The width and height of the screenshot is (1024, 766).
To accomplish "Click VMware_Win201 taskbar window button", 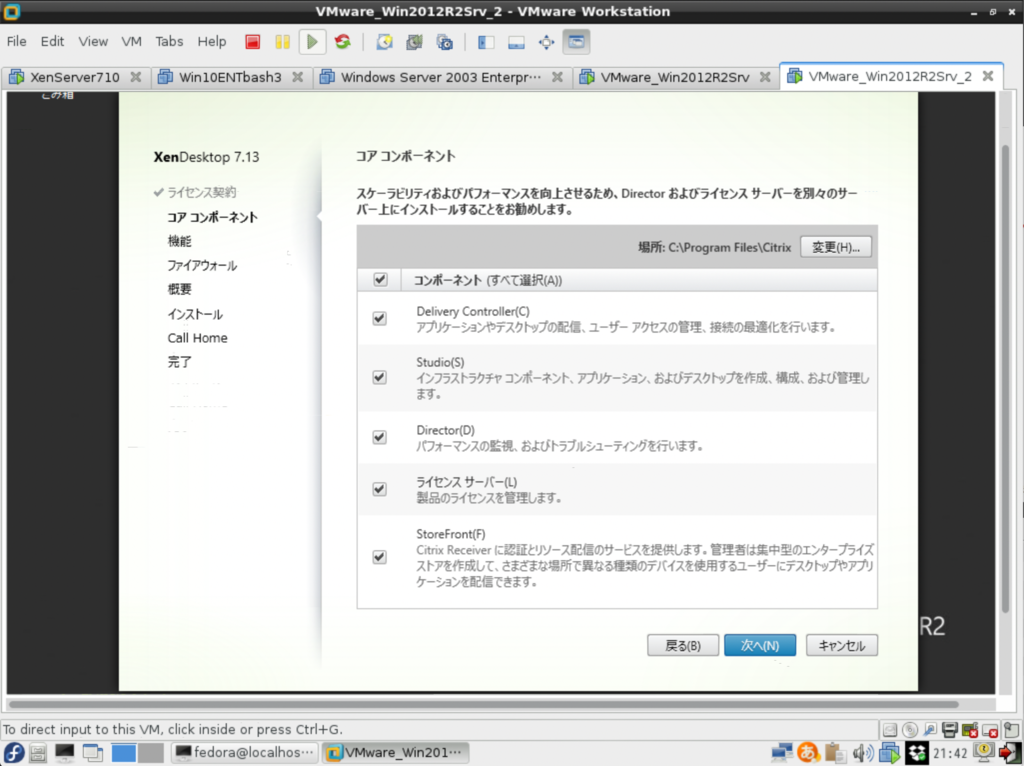I will click(396, 753).
